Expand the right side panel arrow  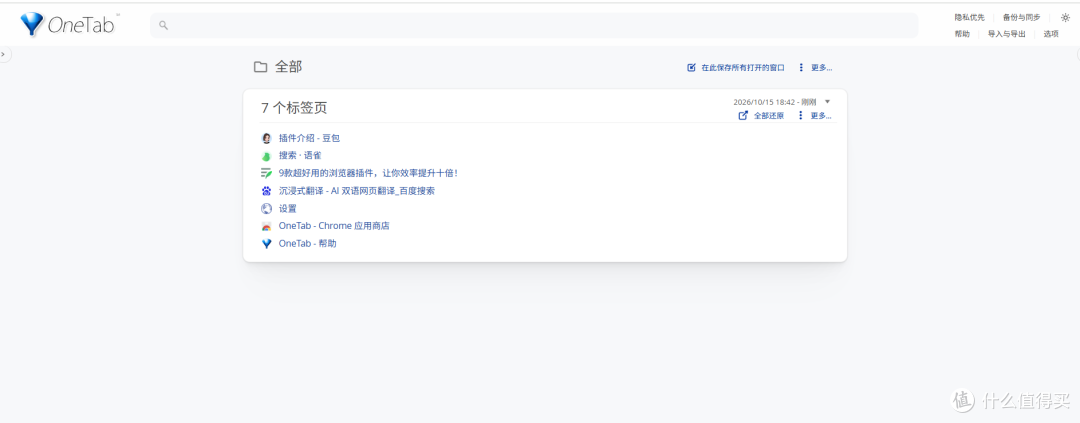tap(1077, 54)
